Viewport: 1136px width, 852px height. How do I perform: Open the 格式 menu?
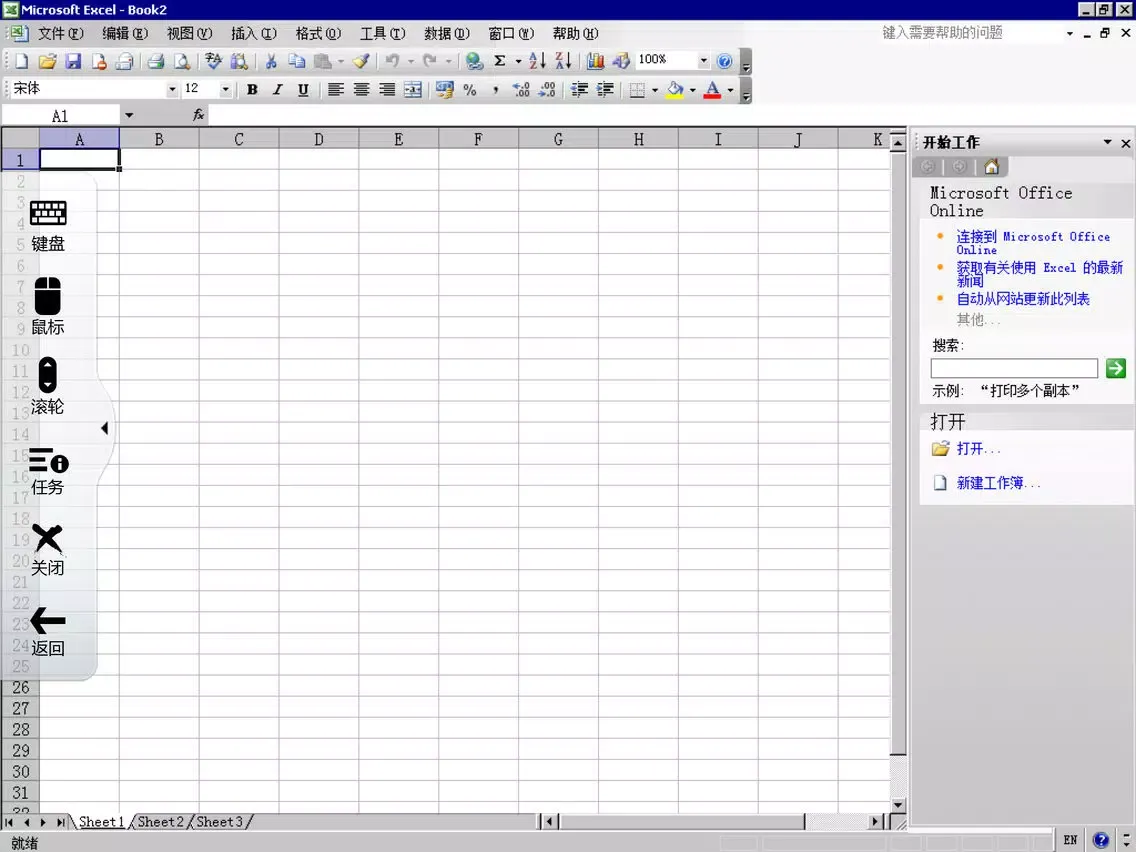tap(318, 33)
